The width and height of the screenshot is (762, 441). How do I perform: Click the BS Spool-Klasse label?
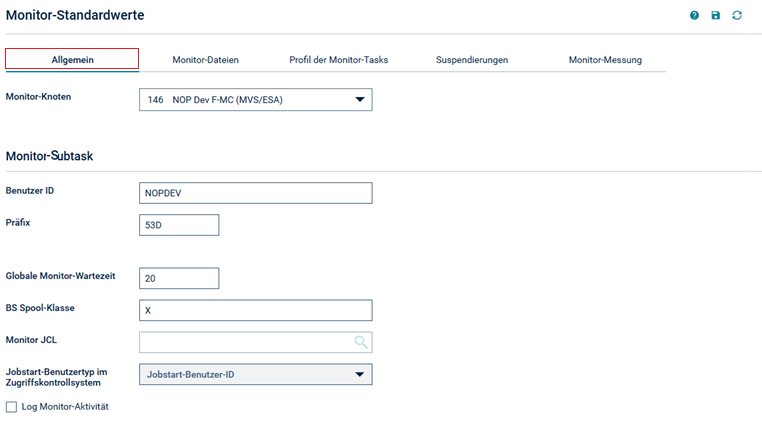coord(40,308)
